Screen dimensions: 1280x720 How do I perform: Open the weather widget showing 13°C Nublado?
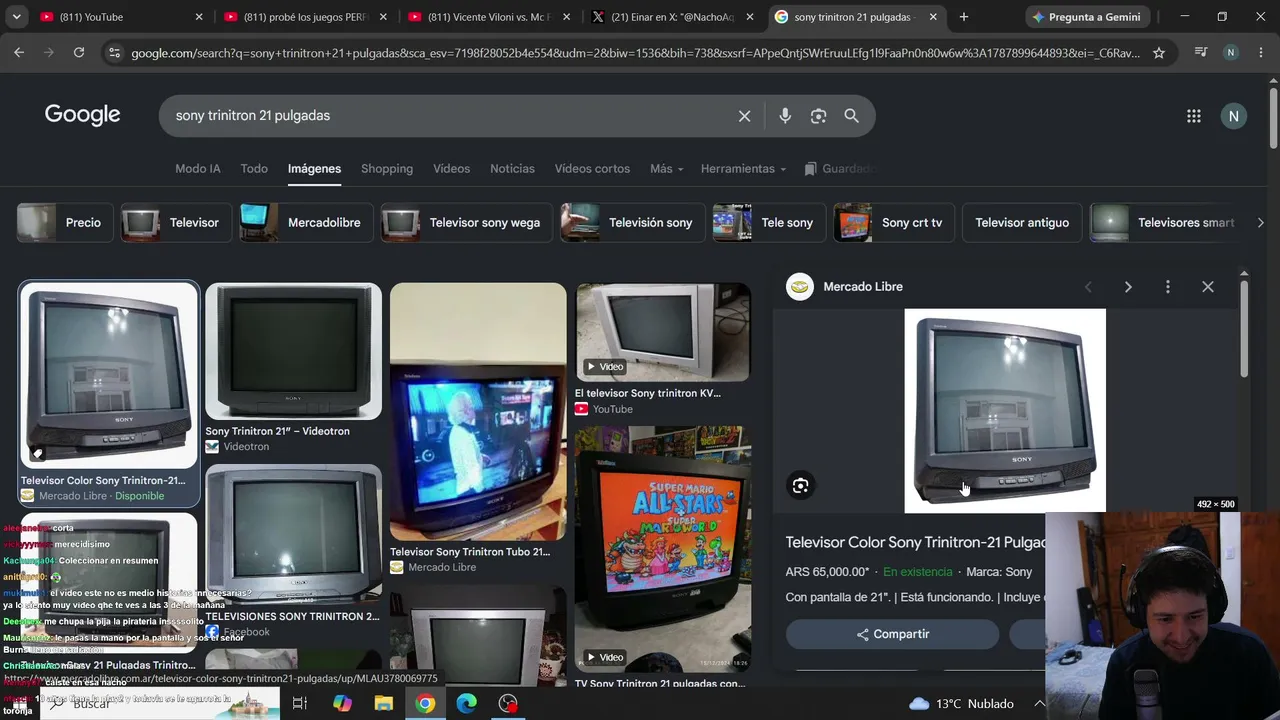click(x=961, y=704)
